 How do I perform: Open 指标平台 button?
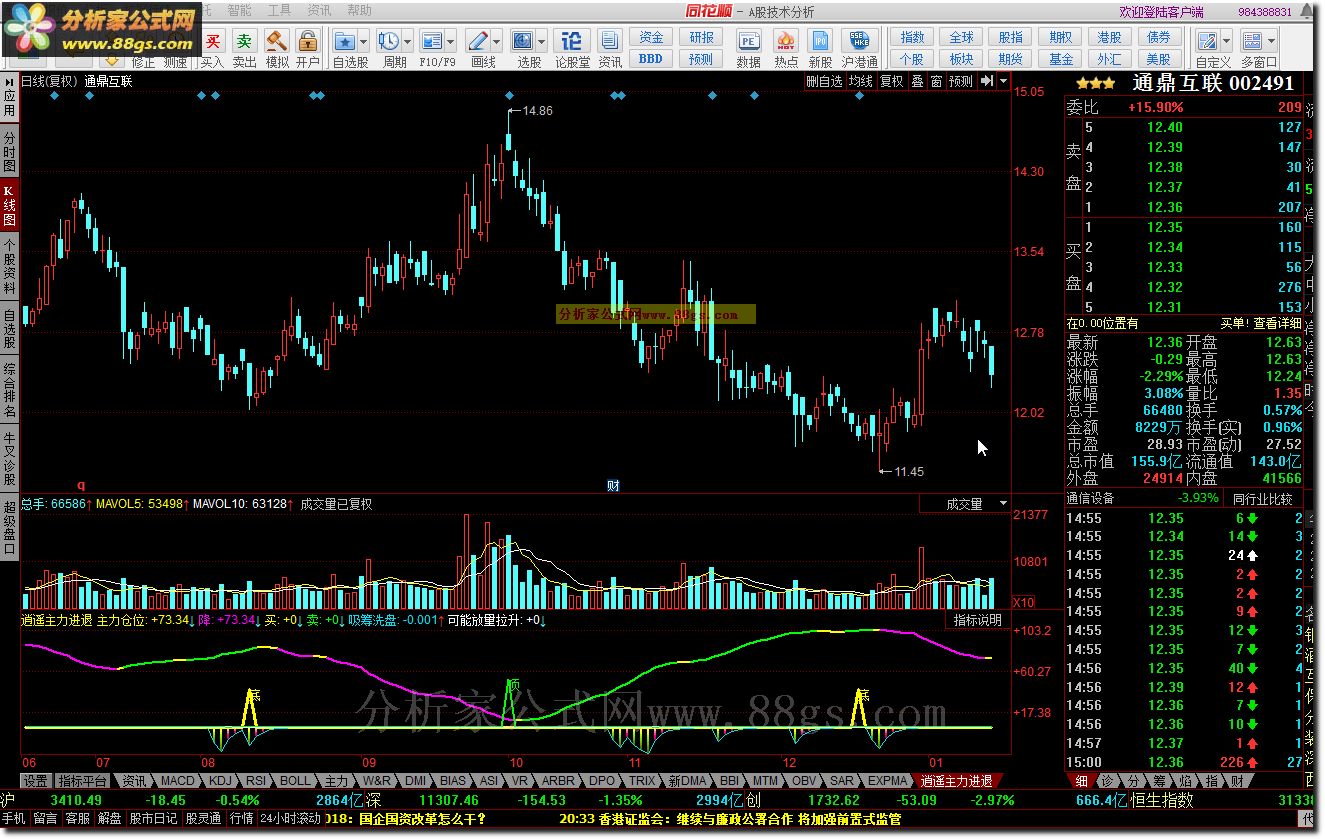click(83, 780)
